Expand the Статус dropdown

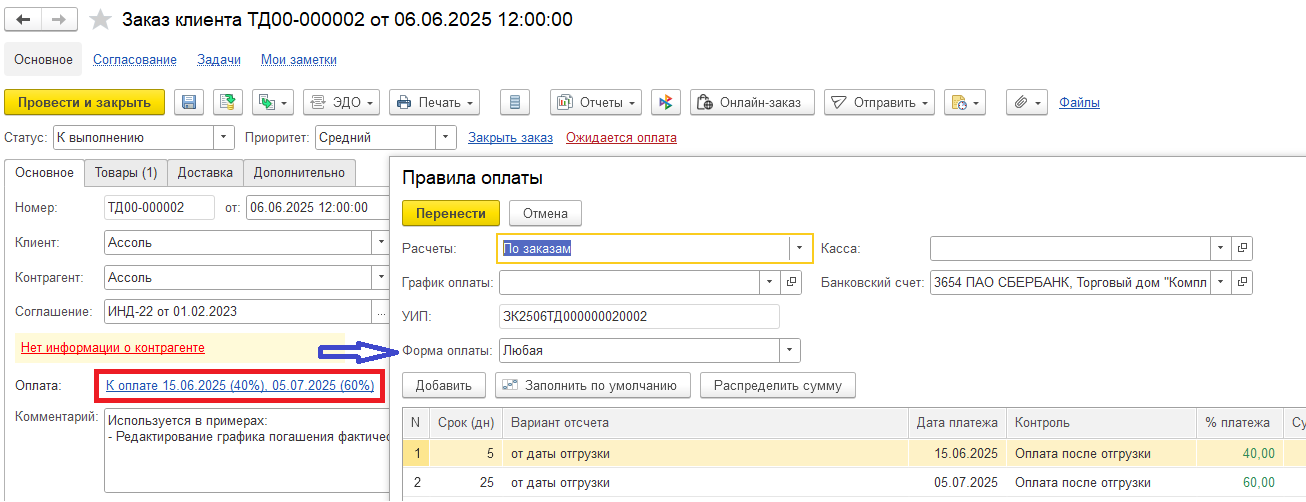(x=223, y=138)
